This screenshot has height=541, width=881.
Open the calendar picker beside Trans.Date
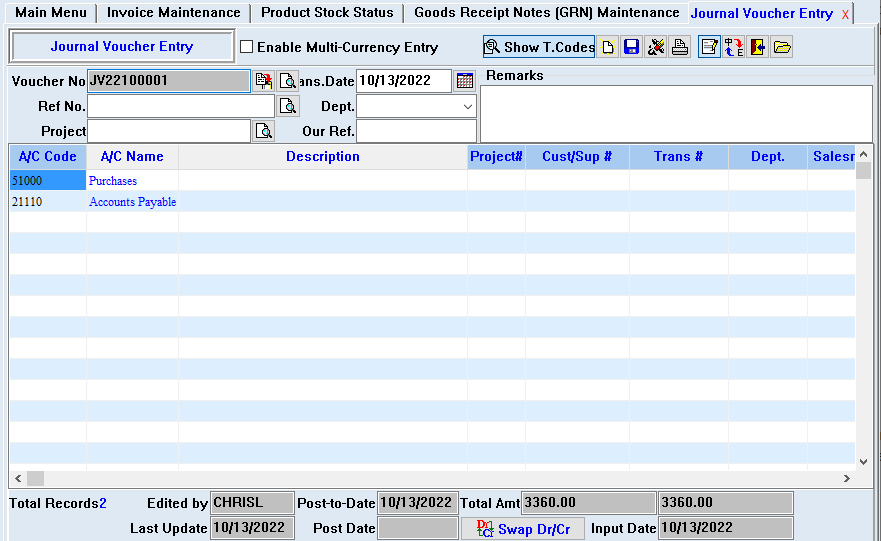pyautogui.click(x=465, y=81)
